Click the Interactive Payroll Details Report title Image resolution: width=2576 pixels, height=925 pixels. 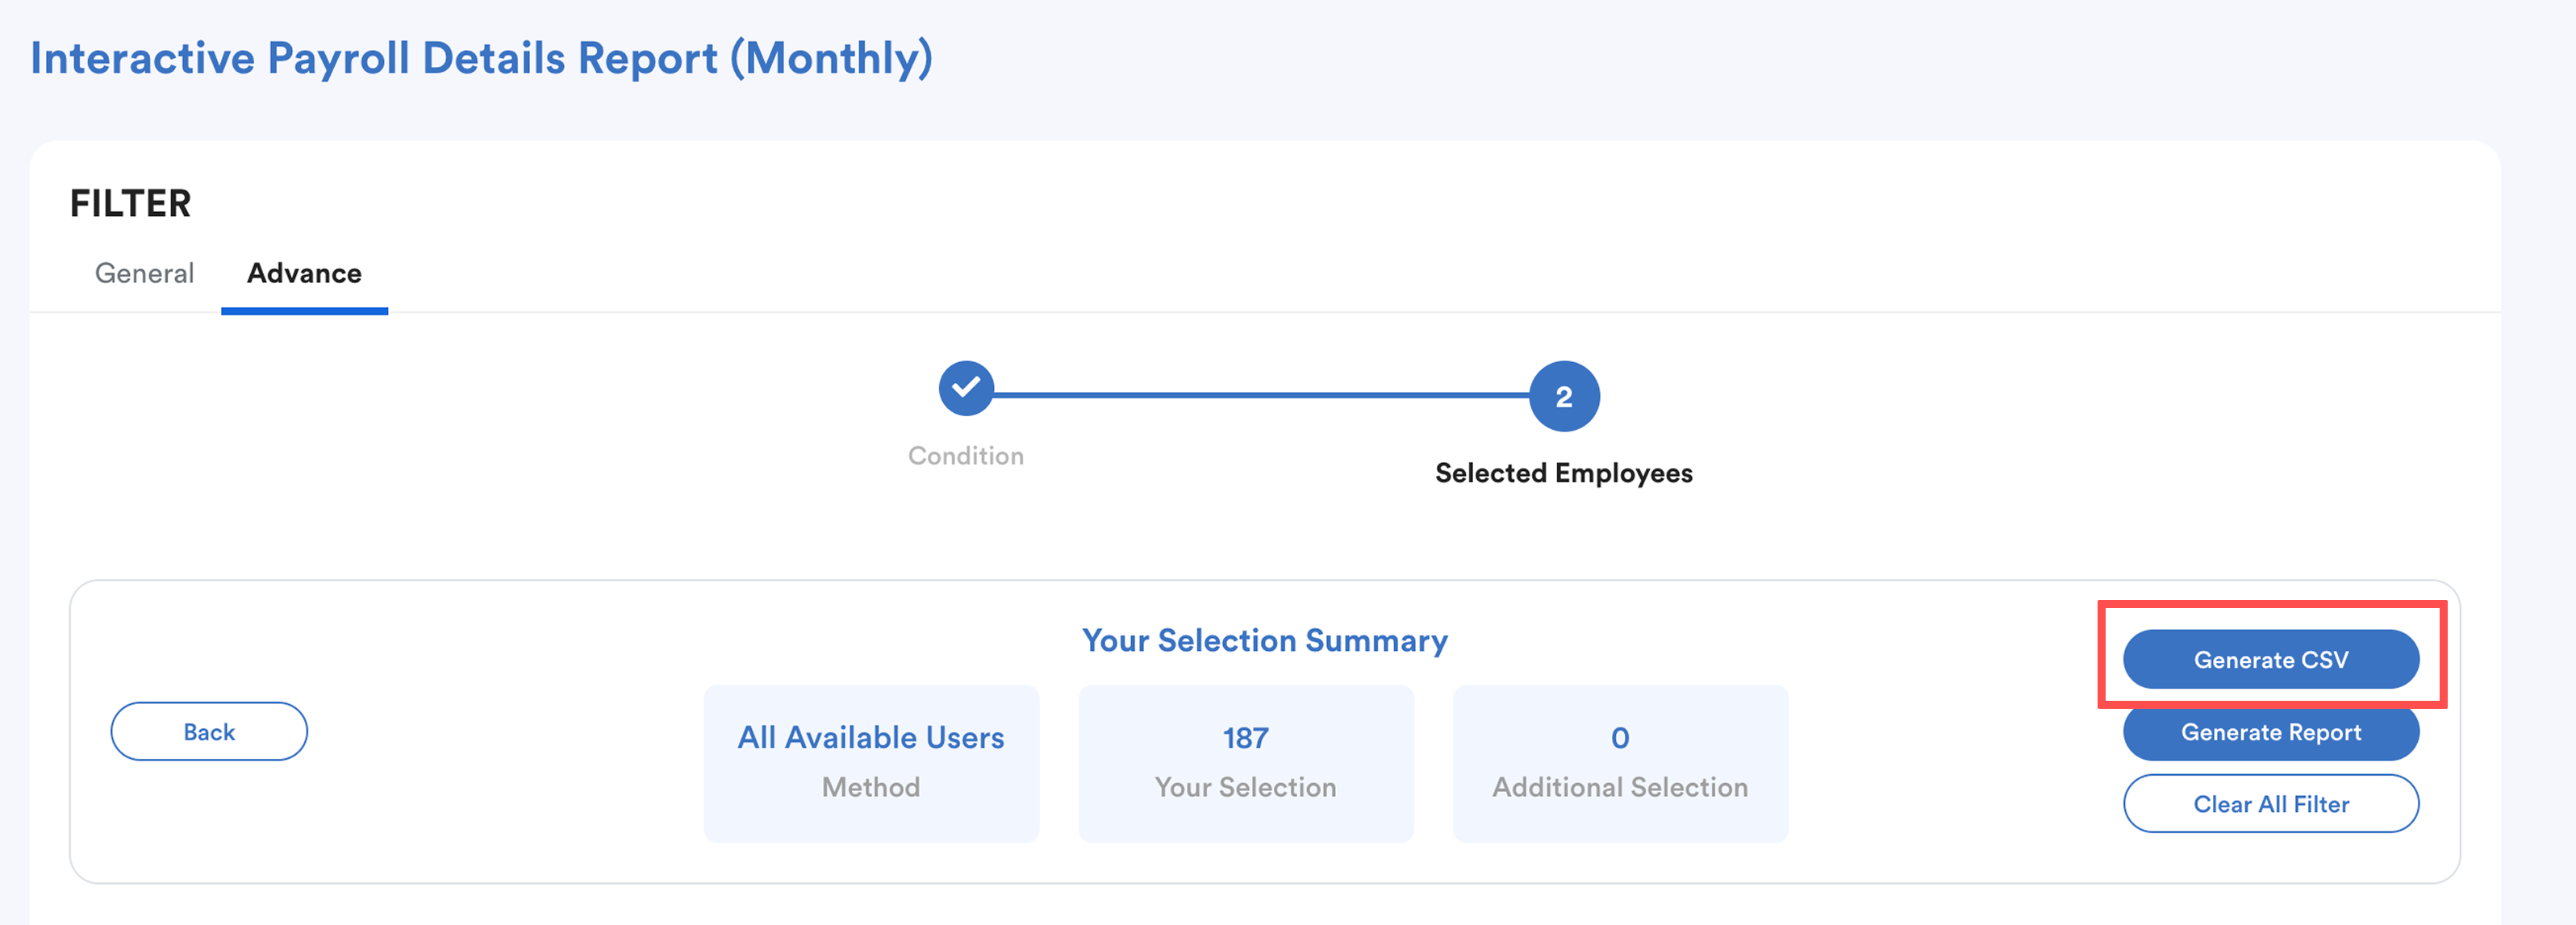tap(481, 58)
